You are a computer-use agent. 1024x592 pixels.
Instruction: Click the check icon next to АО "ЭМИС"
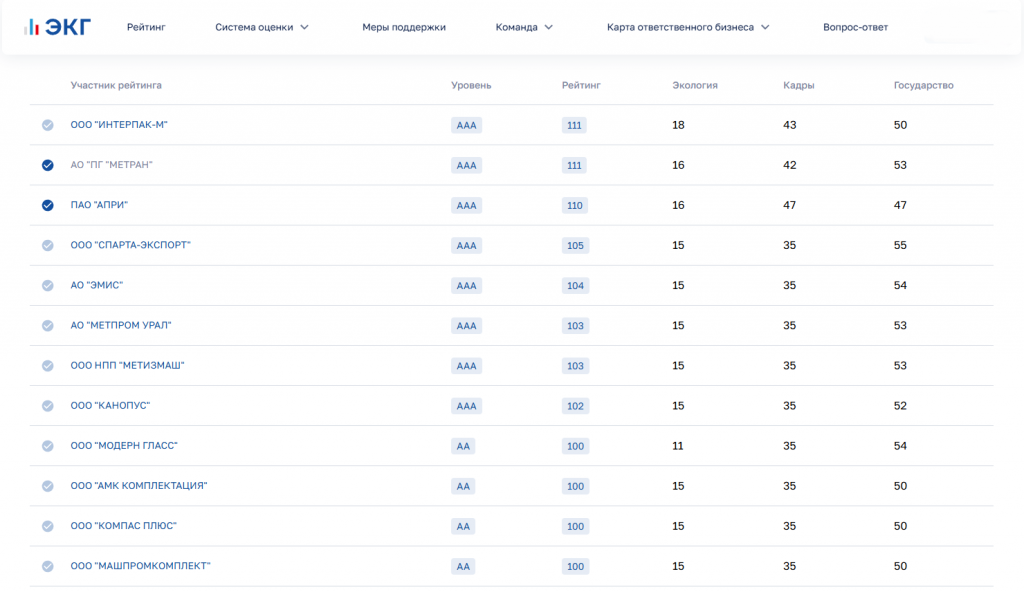48,286
